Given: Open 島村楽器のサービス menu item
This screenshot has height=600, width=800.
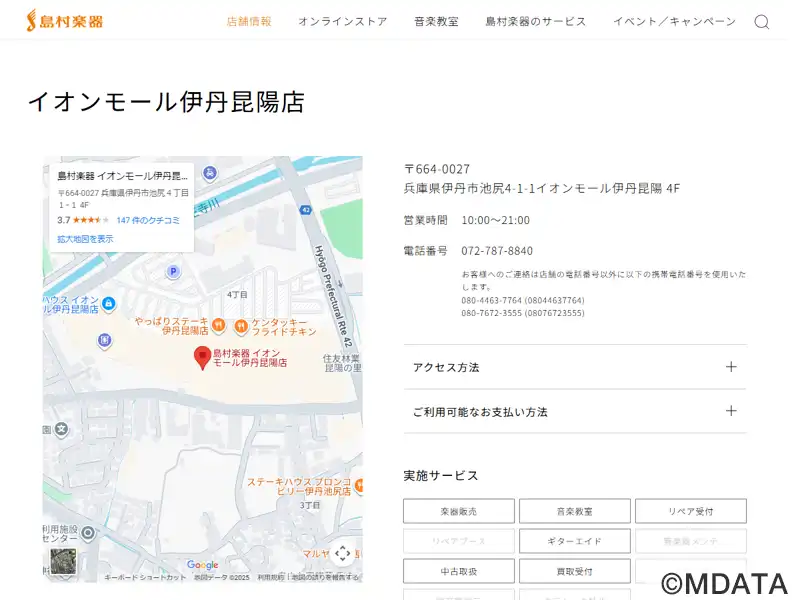Looking at the screenshot, I should pos(535,21).
